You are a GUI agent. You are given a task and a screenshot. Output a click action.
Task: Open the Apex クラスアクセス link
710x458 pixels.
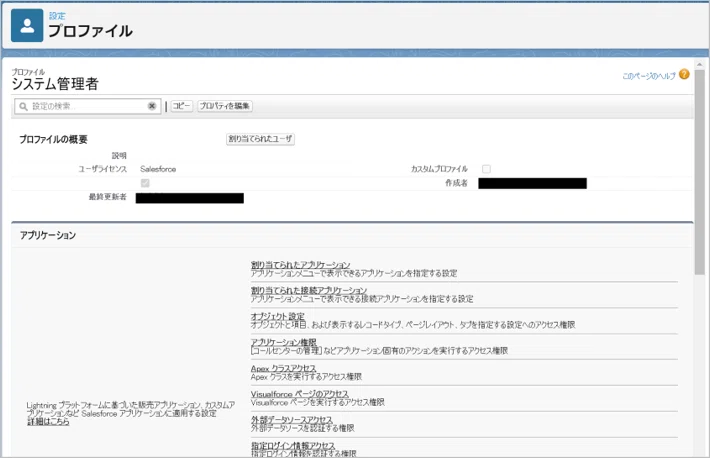(283, 368)
